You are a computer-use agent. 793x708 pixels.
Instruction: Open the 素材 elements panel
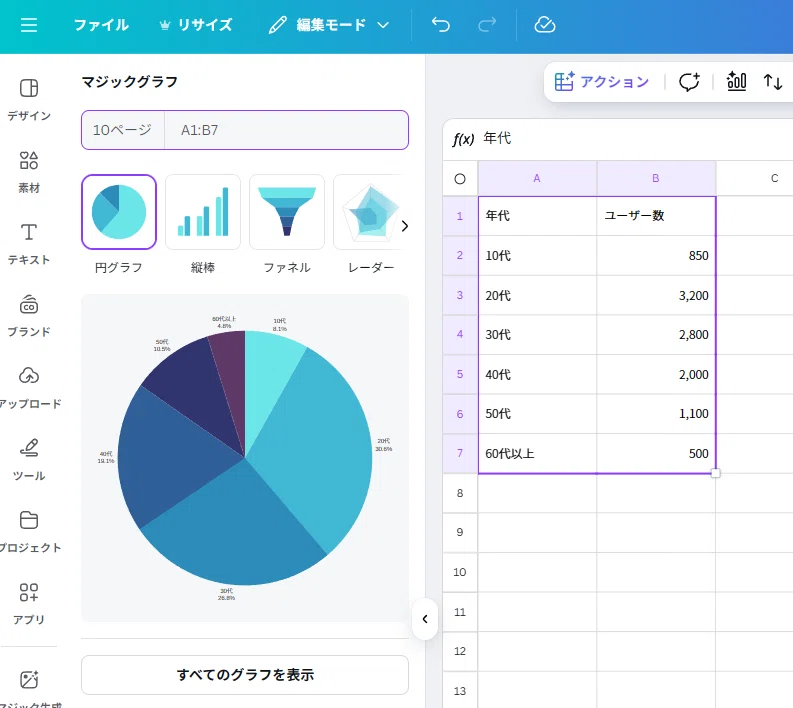coord(29,172)
